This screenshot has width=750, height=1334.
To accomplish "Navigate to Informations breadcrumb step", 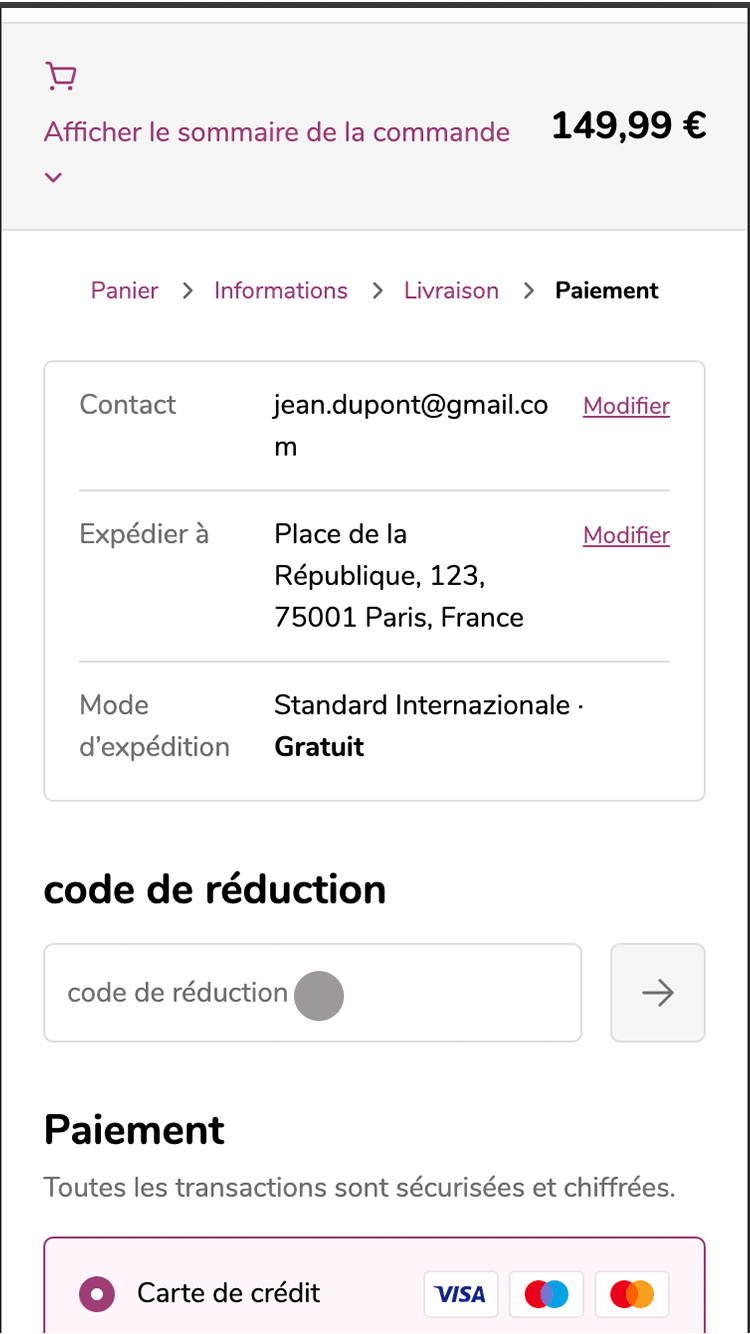I will pos(281,291).
